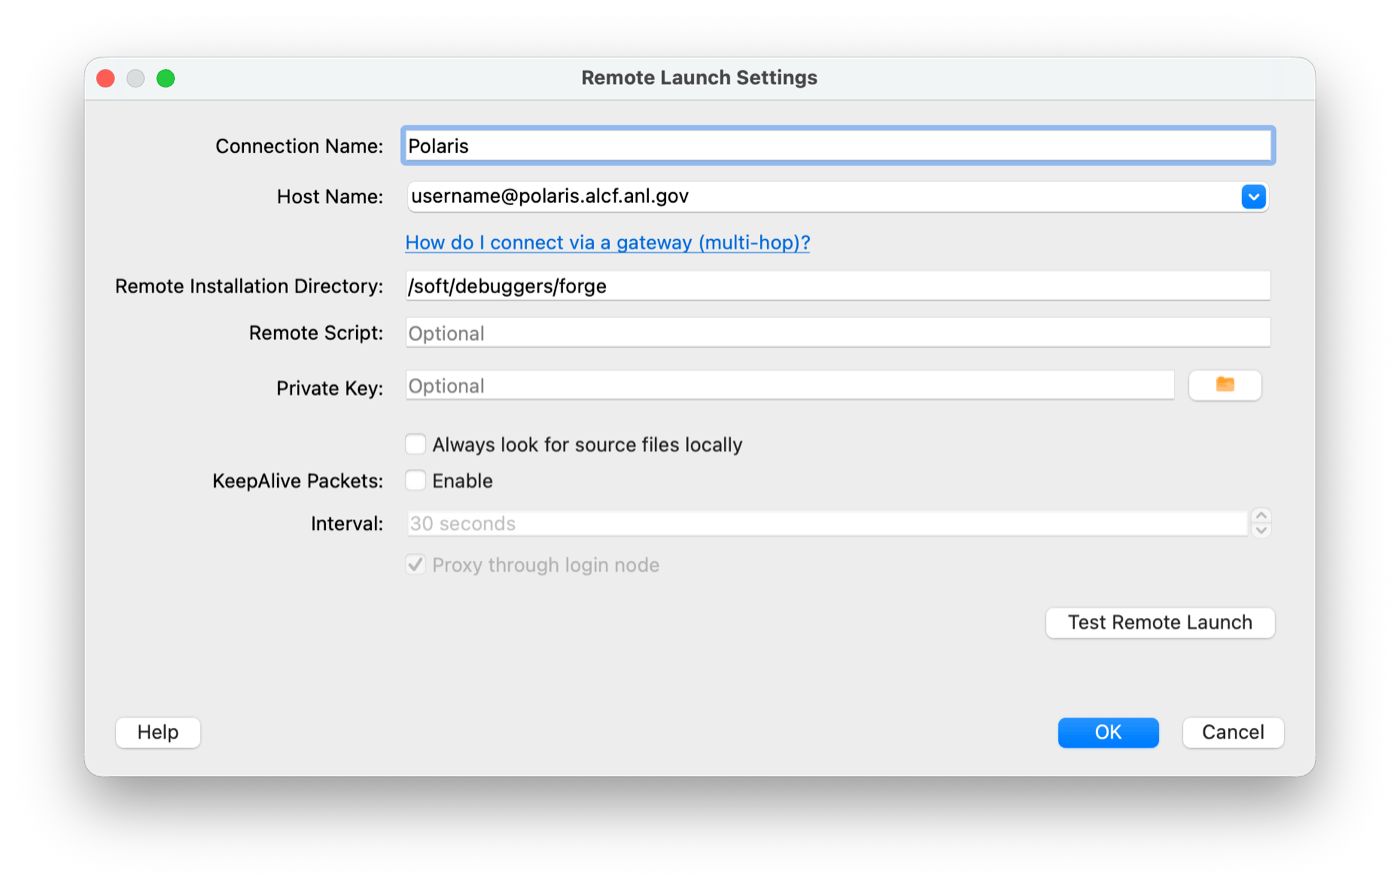
Task: Confirm settings with the OK button
Action: point(1108,732)
